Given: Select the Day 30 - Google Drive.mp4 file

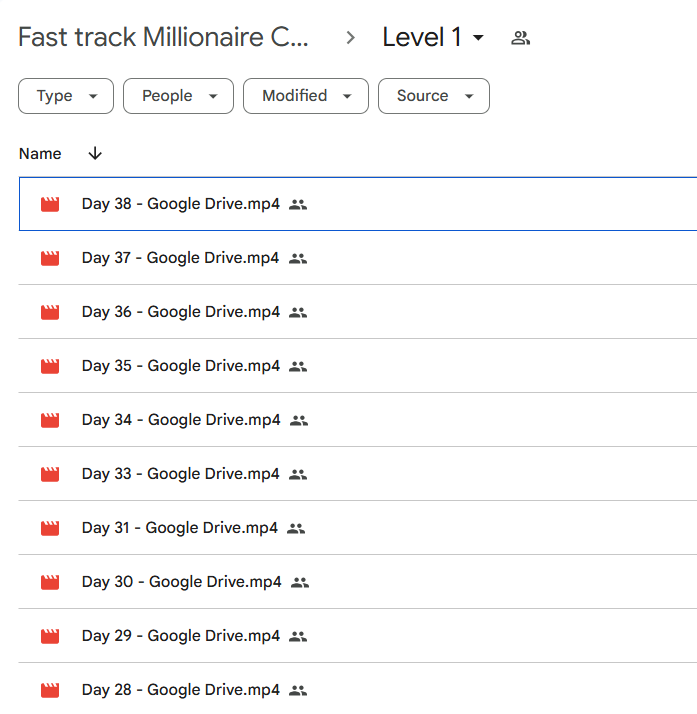Looking at the screenshot, I should pos(358,582).
